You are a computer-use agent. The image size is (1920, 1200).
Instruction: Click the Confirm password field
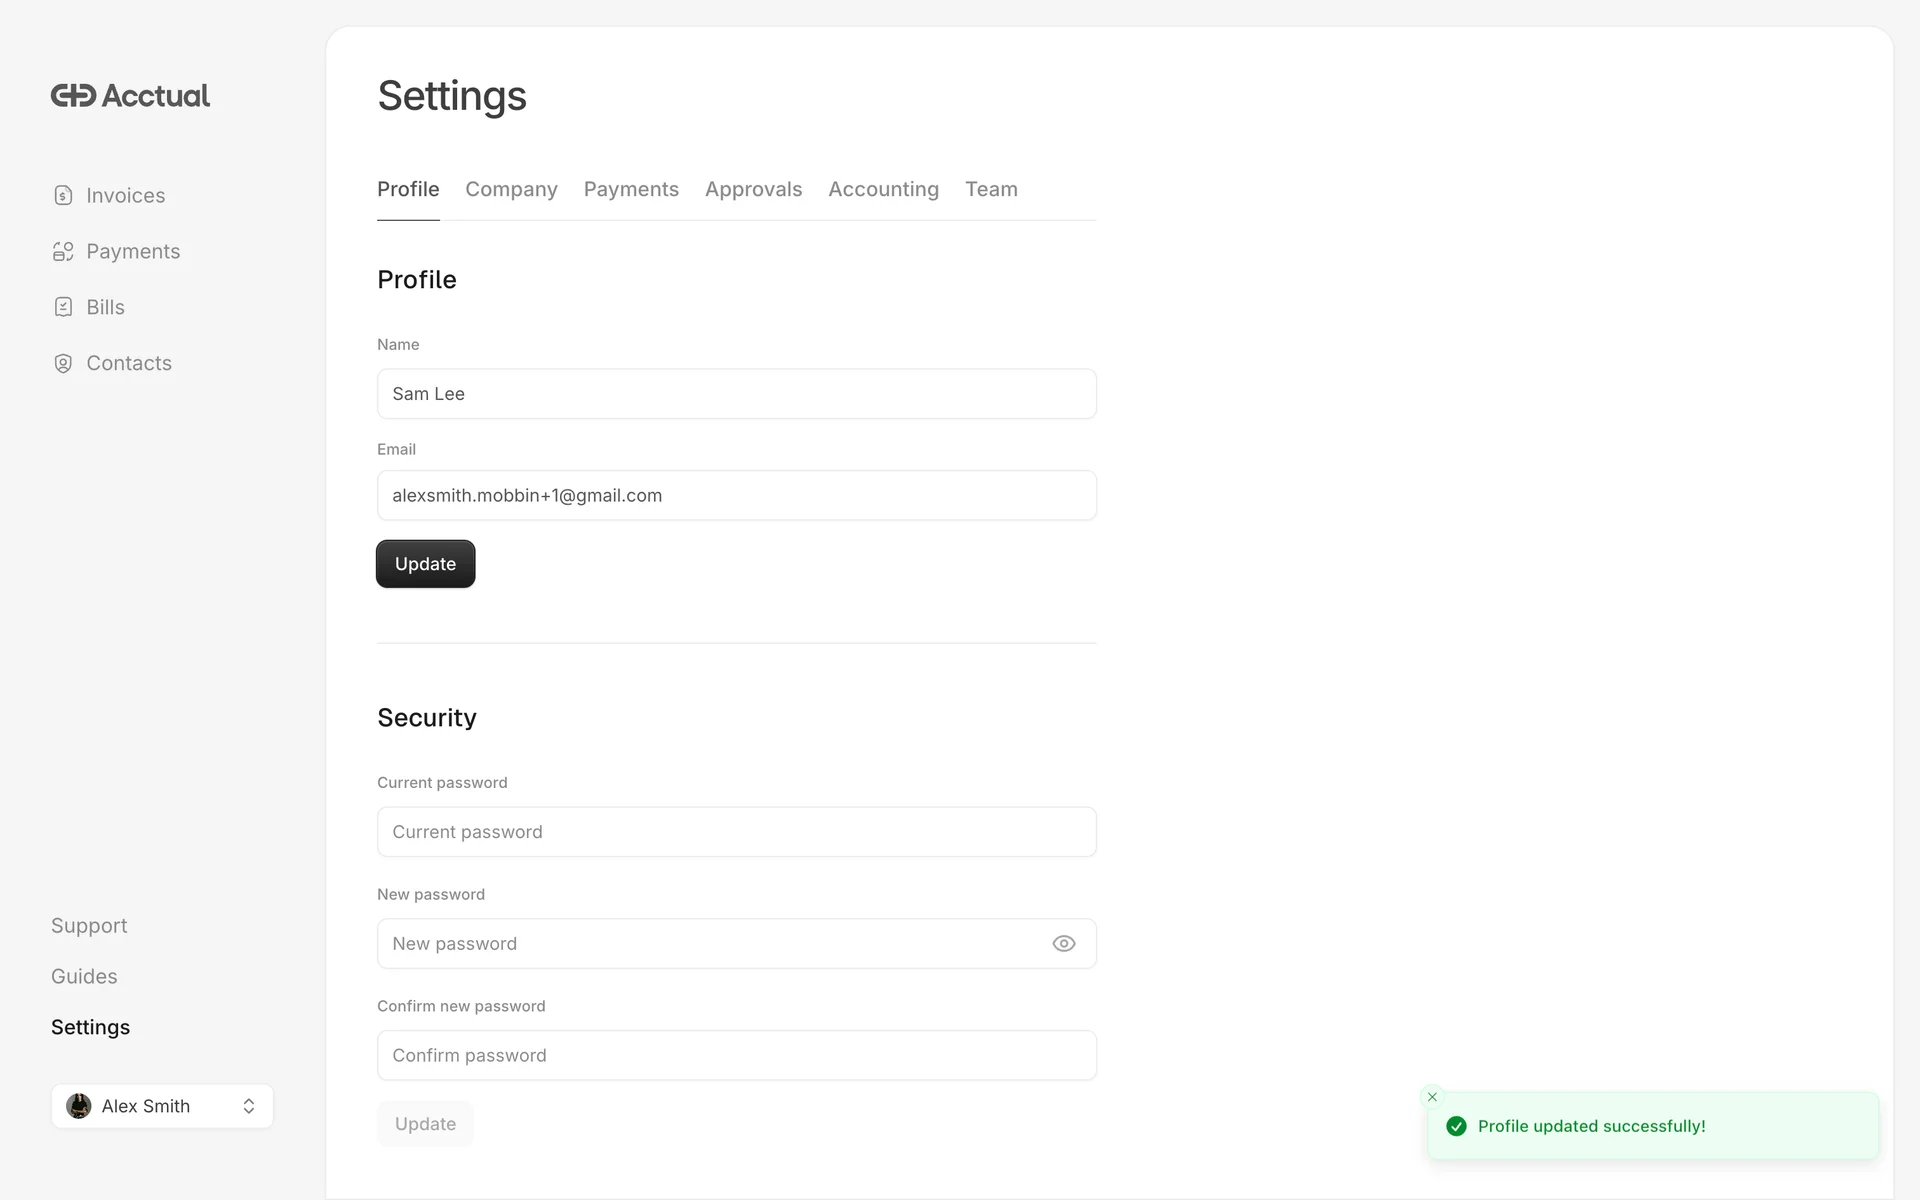pos(736,1056)
